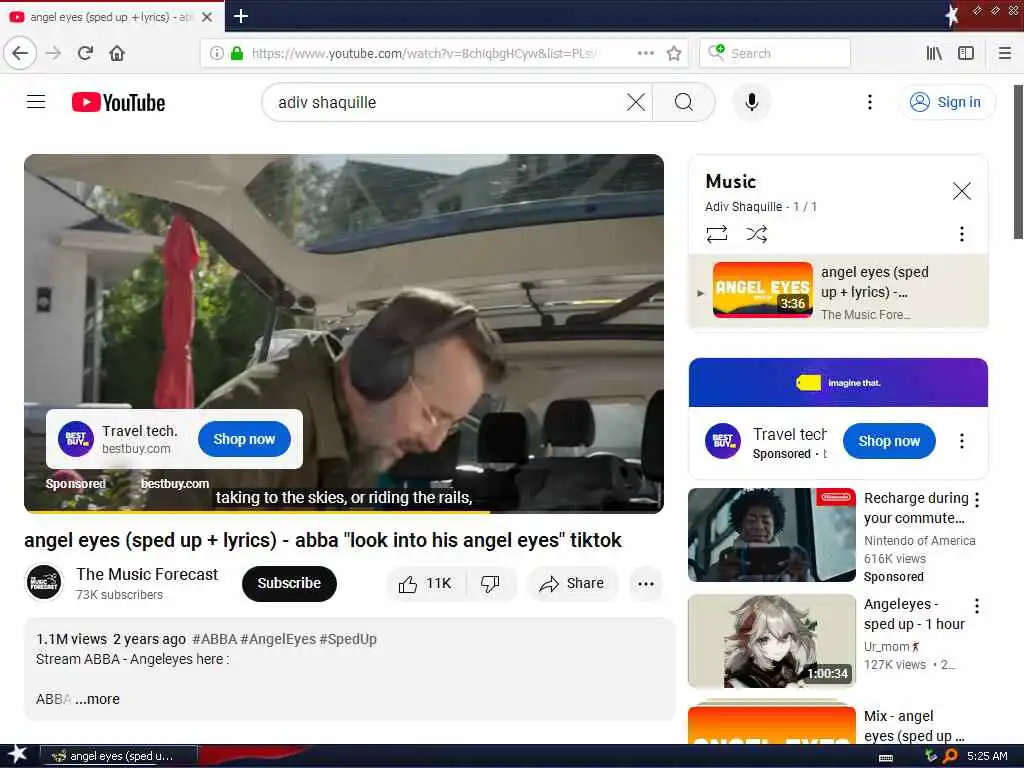Image resolution: width=1024 pixels, height=768 pixels.
Task: Submit search with magnifier button
Action: (684, 102)
